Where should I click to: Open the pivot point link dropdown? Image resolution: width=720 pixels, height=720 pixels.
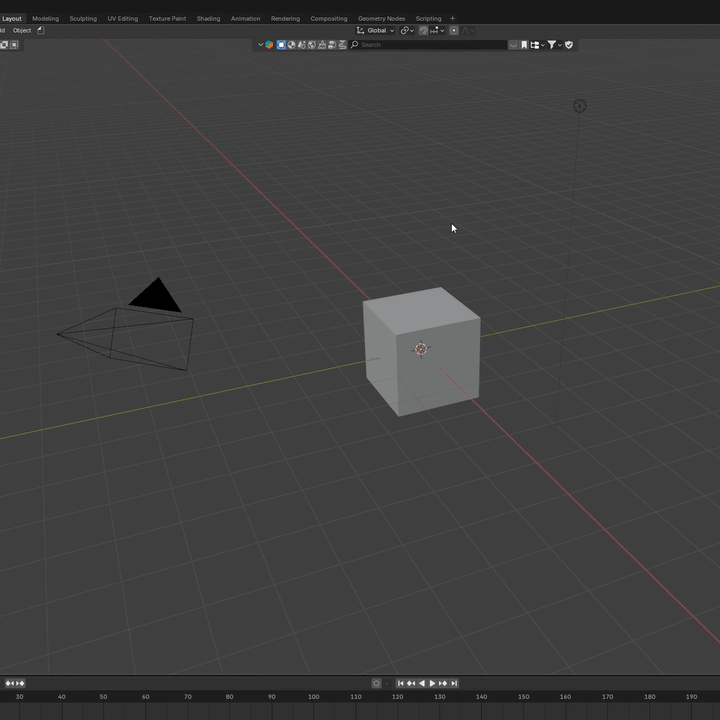[407, 30]
